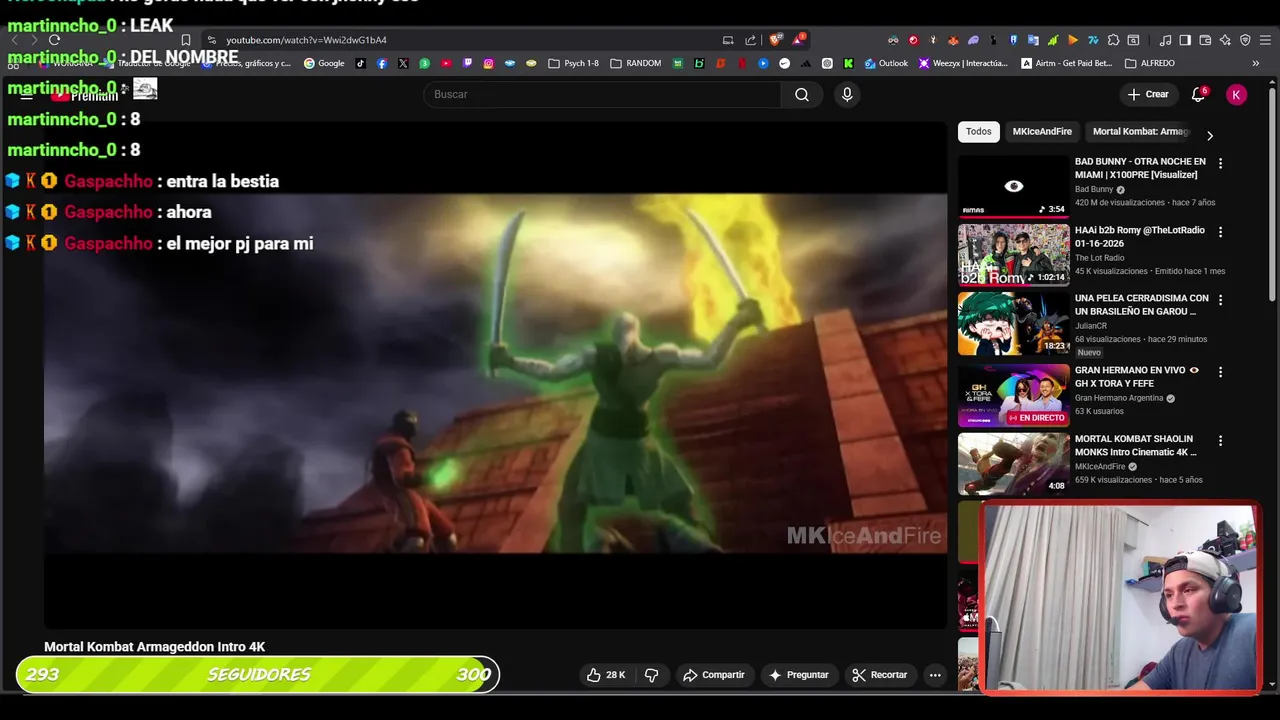Viewport: 1280px width, 720px height.
Task: Like the video (28 K)
Action: (x=607, y=675)
